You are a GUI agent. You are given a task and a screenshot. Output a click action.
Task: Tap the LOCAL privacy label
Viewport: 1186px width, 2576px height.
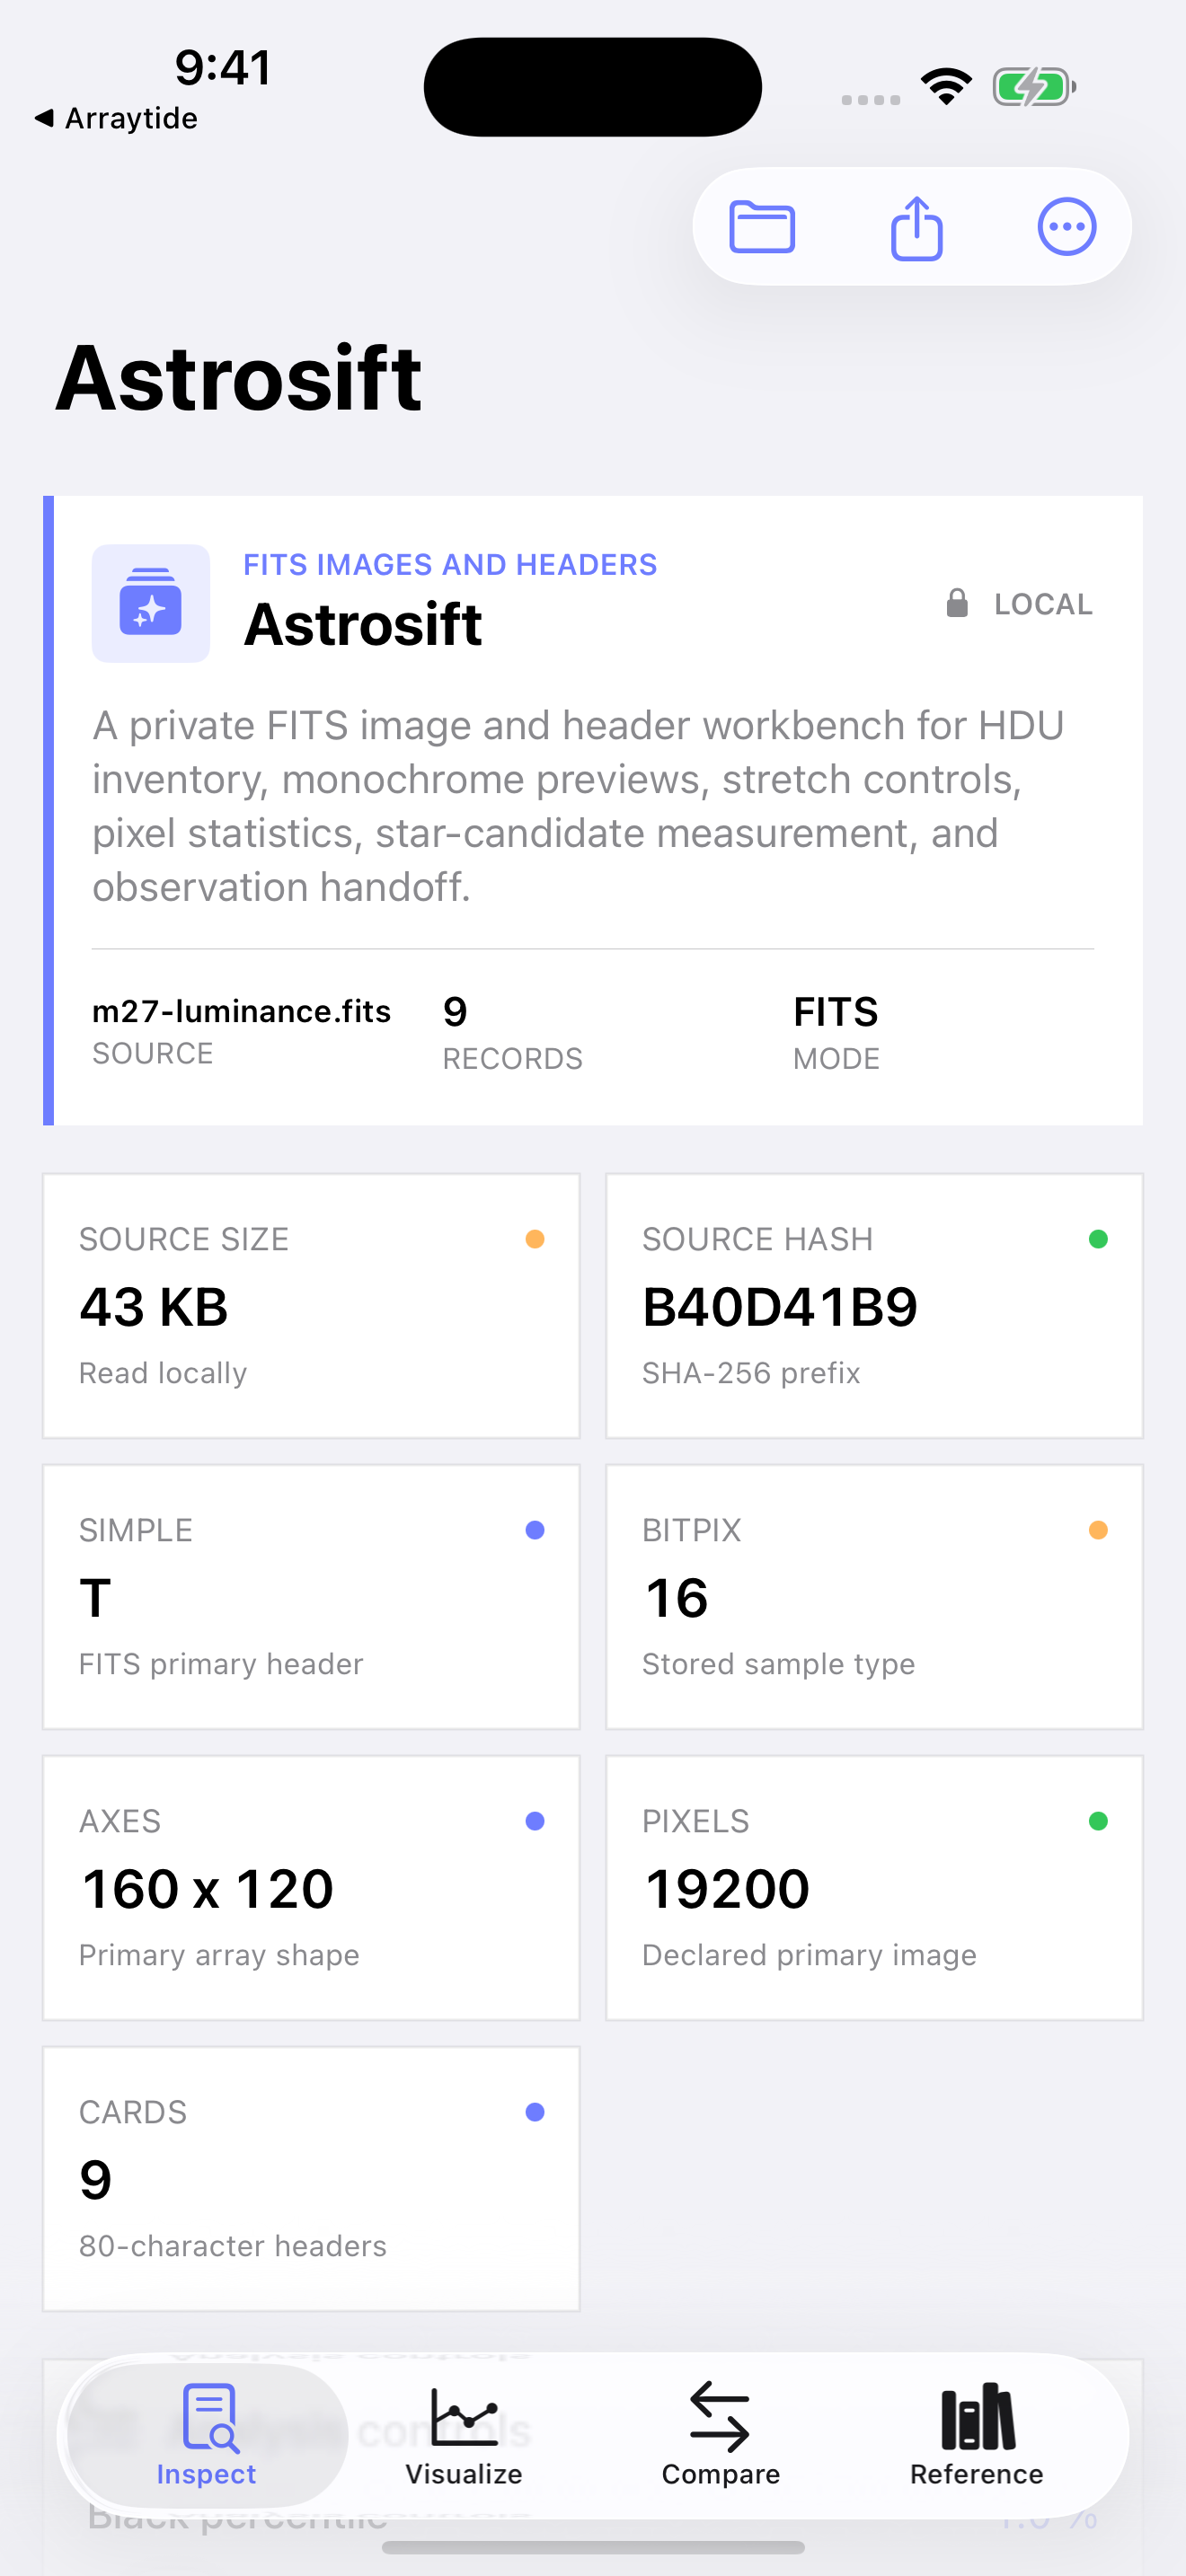coord(1043,604)
